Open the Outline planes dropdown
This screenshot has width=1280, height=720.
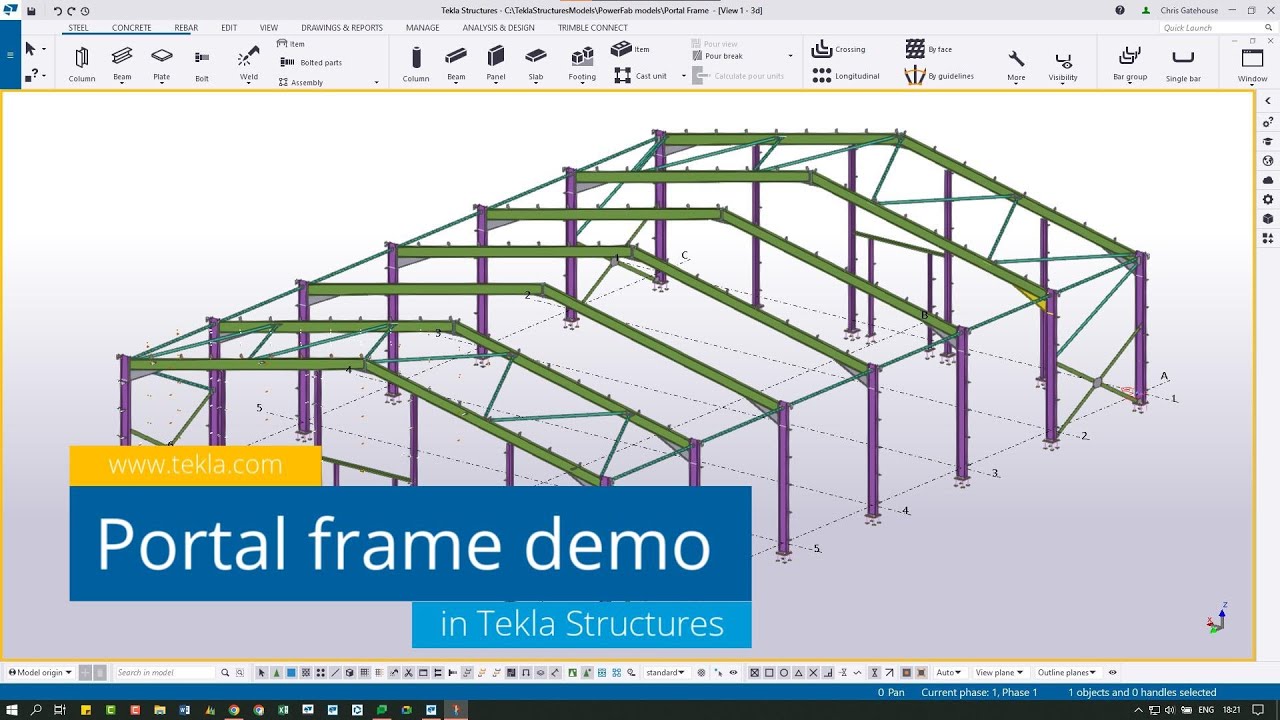click(x=1067, y=673)
